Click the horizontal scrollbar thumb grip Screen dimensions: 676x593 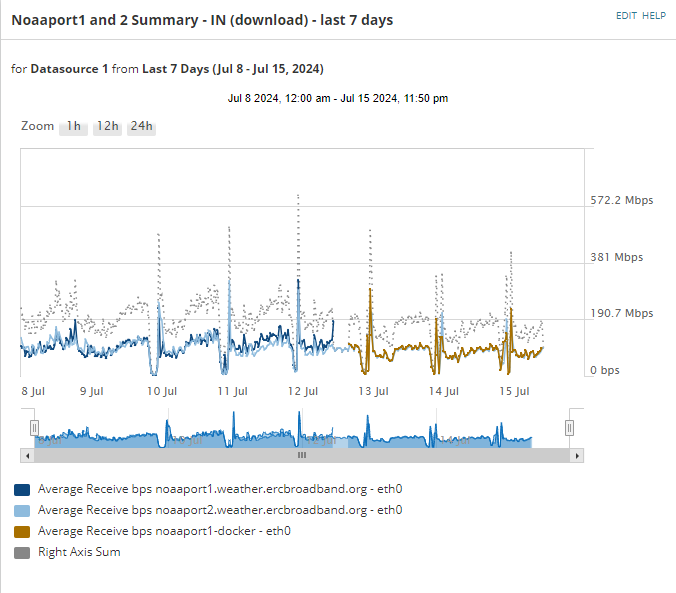[301, 455]
